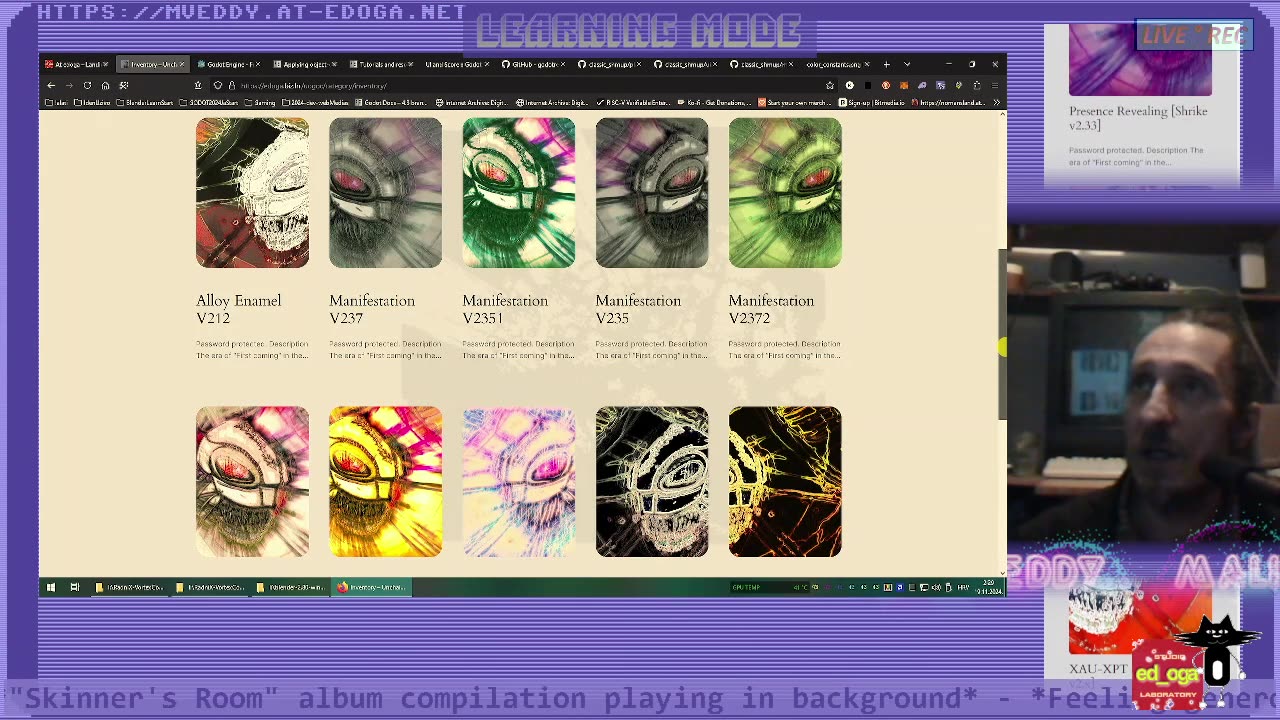Click Presence Revealing Shrike v2.33 title
1280x720 pixels.
pyautogui.click(x=1138, y=118)
